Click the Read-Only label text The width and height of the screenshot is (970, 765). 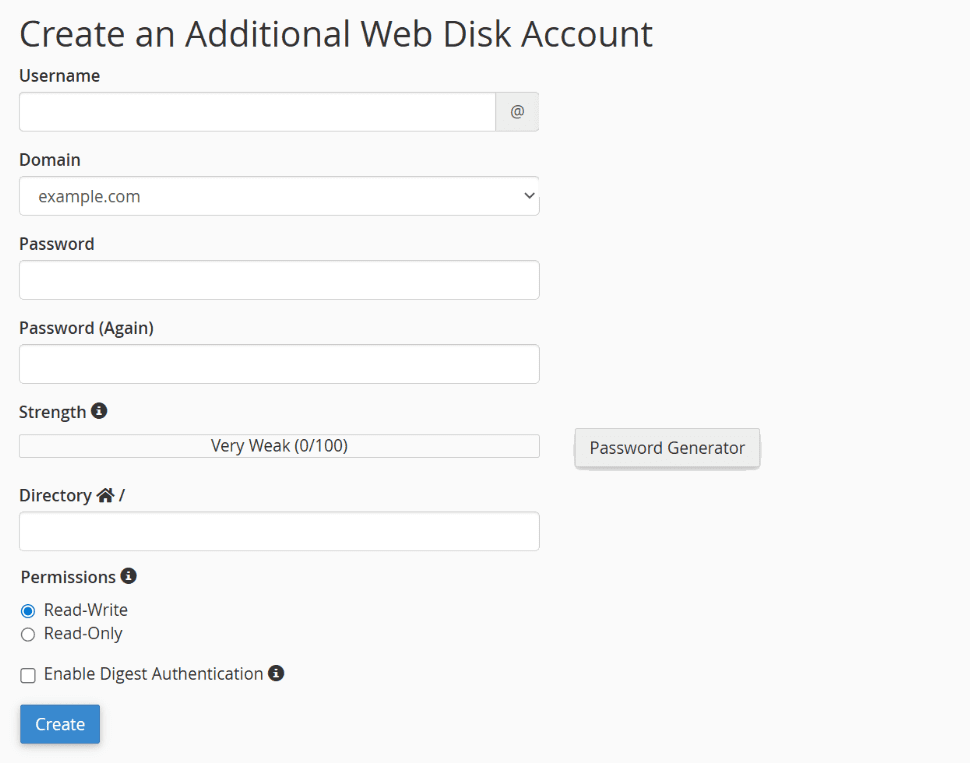83,634
